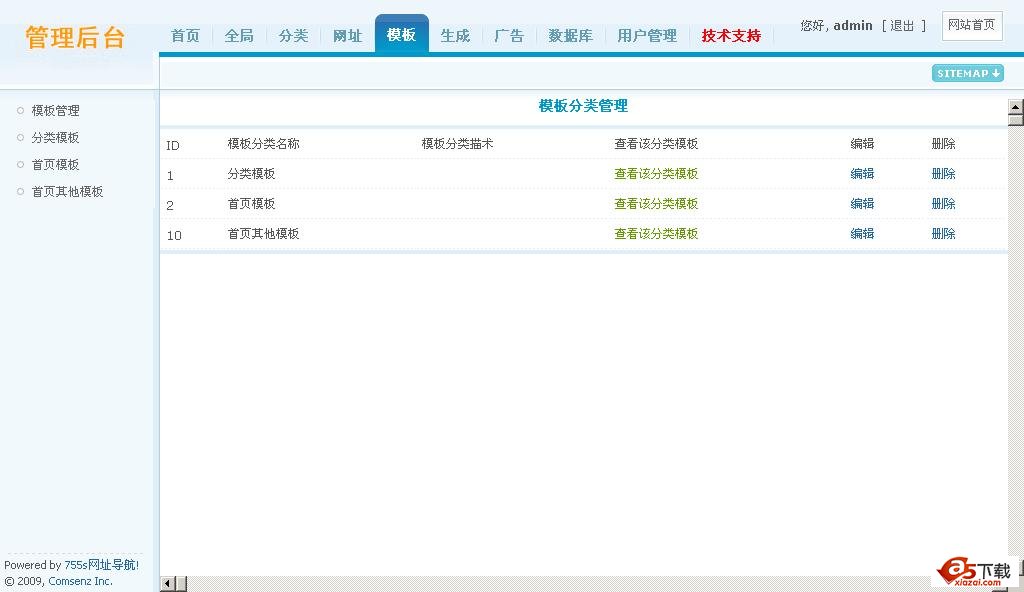Open 首页模板 in the sidebar
This screenshot has width=1024, height=592.
coord(56,165)
